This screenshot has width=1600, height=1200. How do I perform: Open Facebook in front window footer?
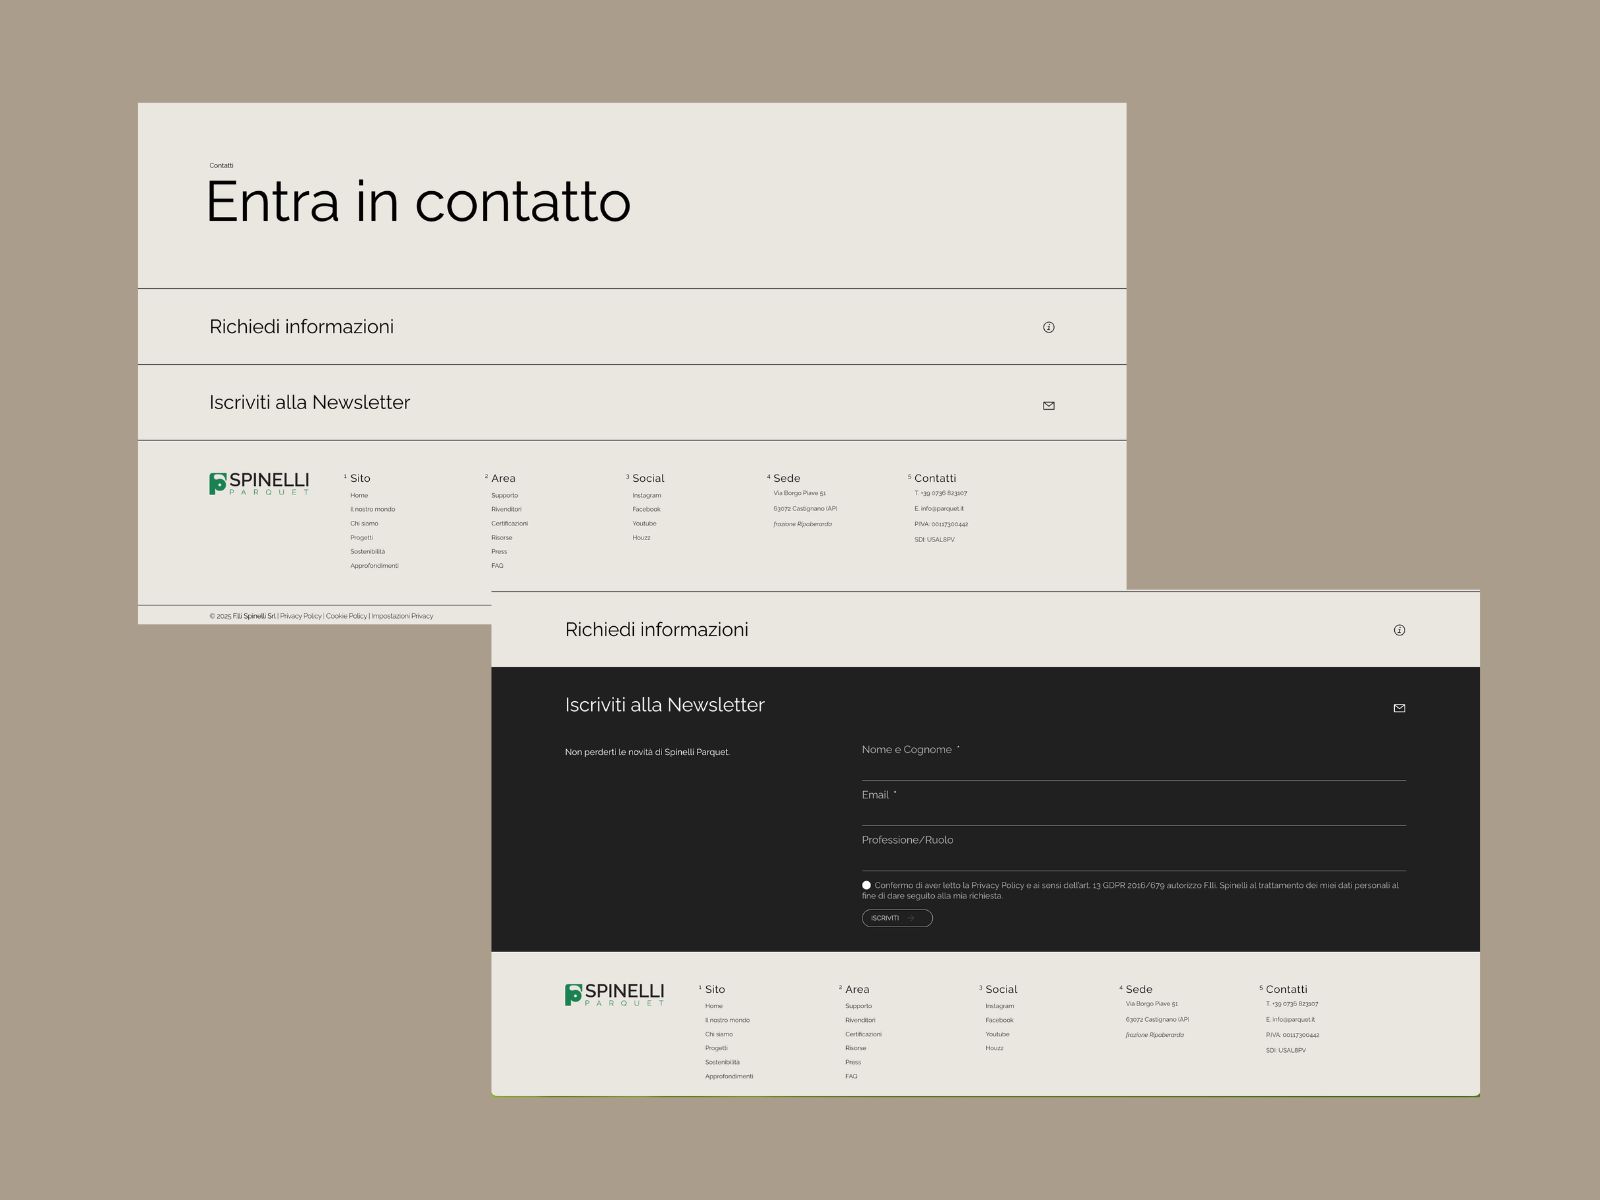[x=999, y=1020]
